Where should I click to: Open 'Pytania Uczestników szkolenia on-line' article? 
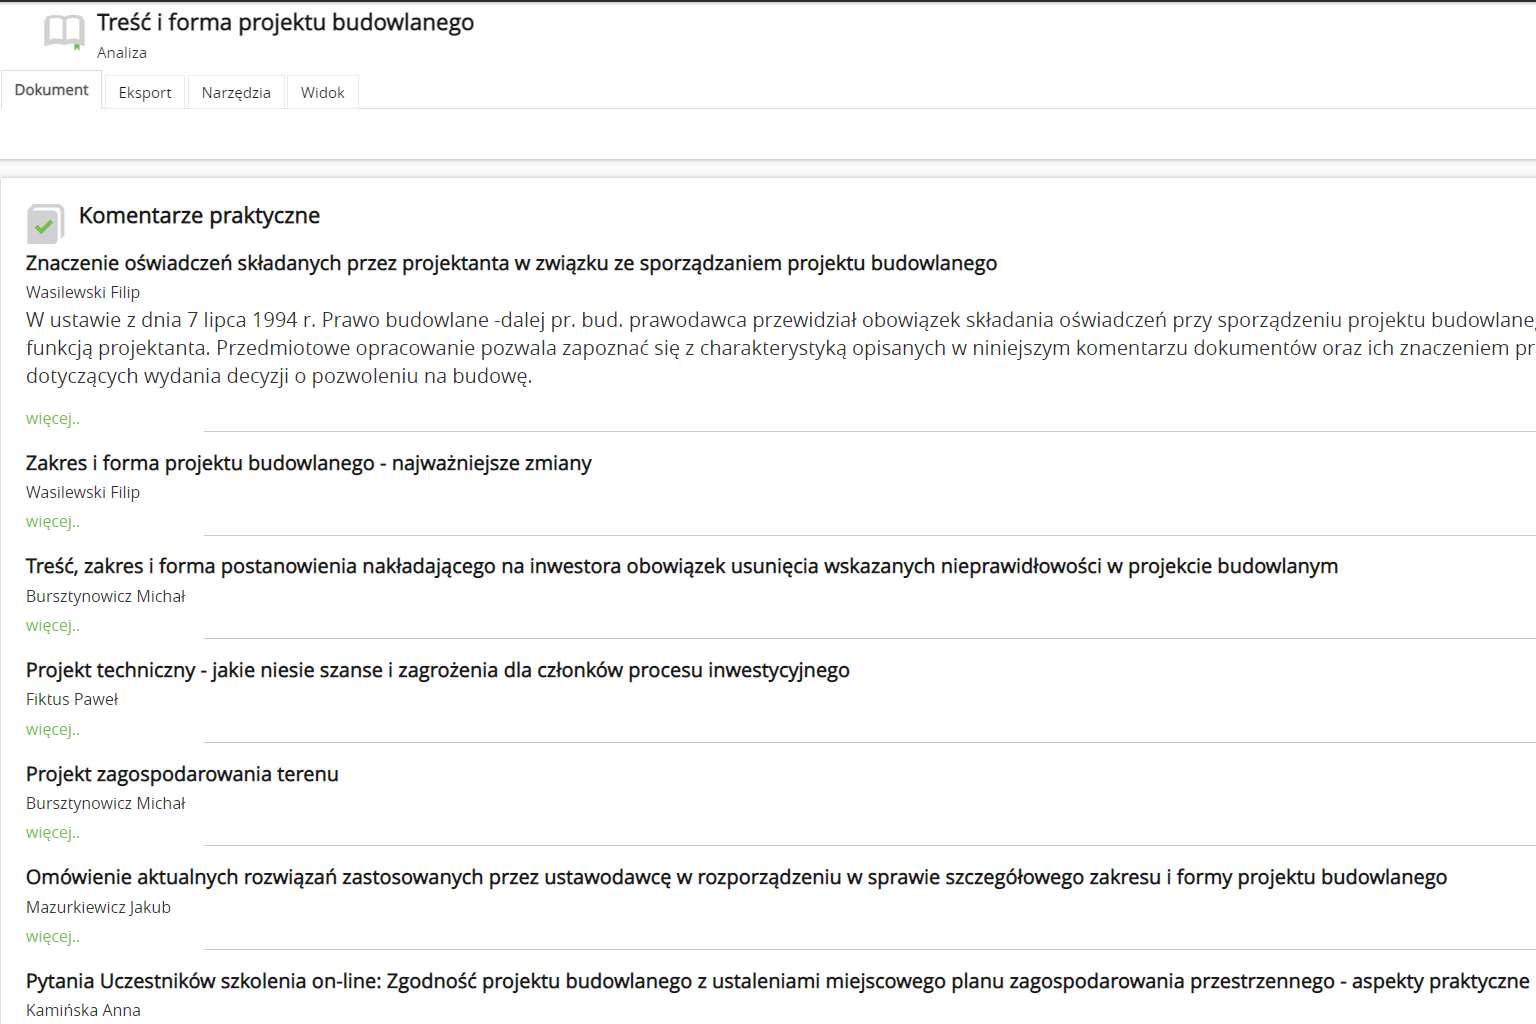tap(777, 981)
